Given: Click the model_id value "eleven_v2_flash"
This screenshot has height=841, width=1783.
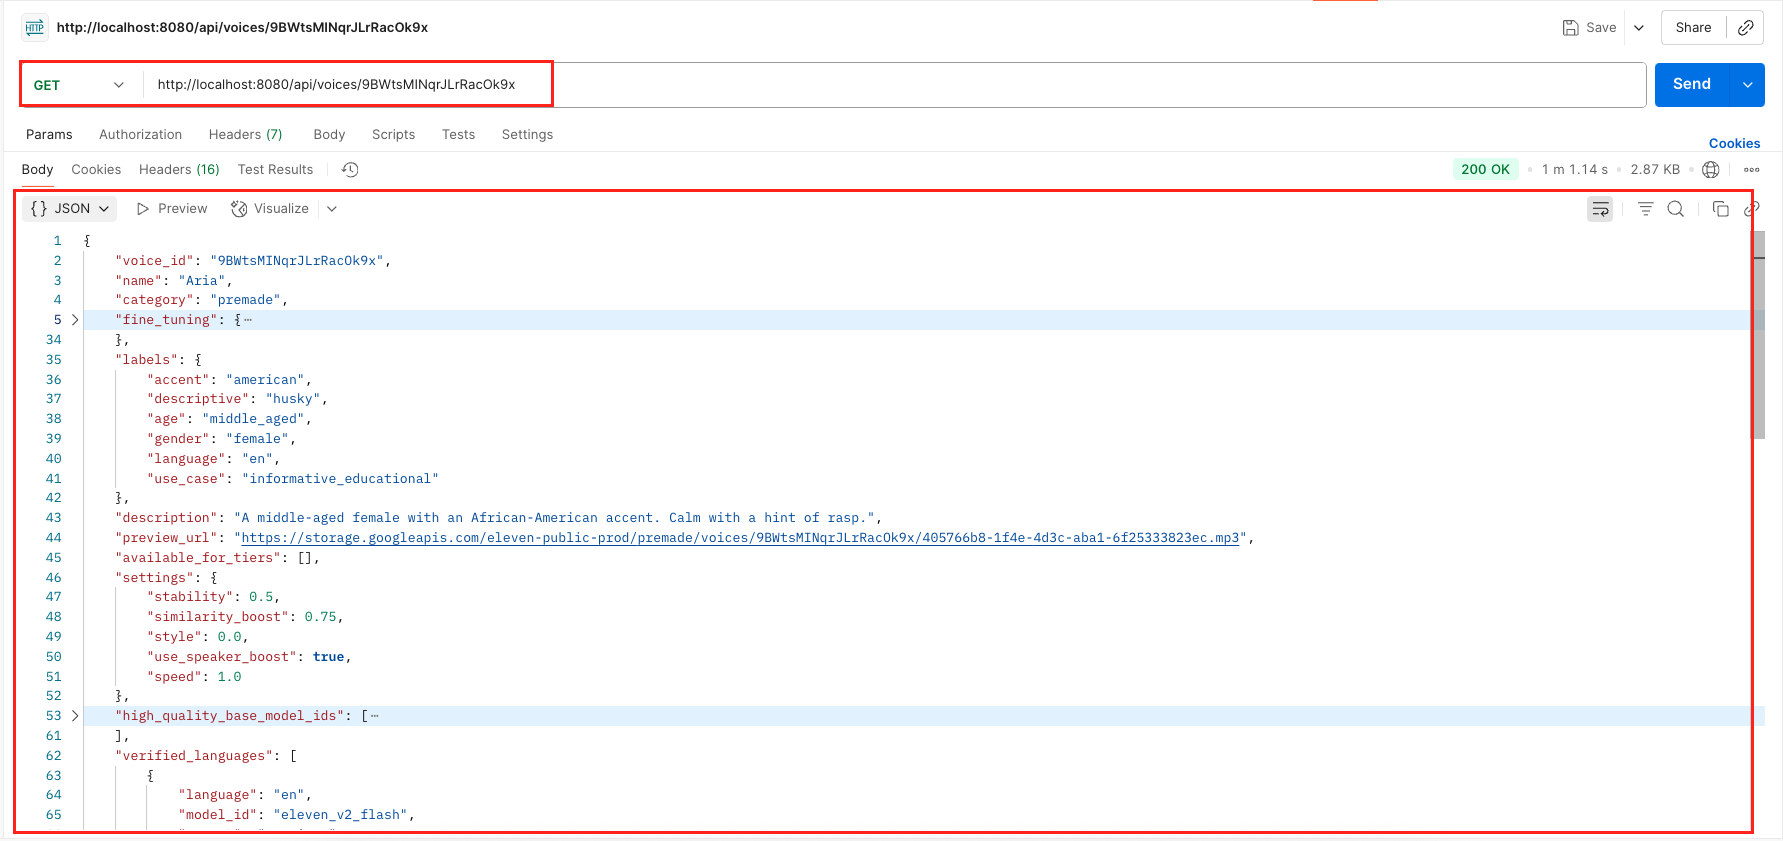Looking at the screenshot, I should point(340,815).
